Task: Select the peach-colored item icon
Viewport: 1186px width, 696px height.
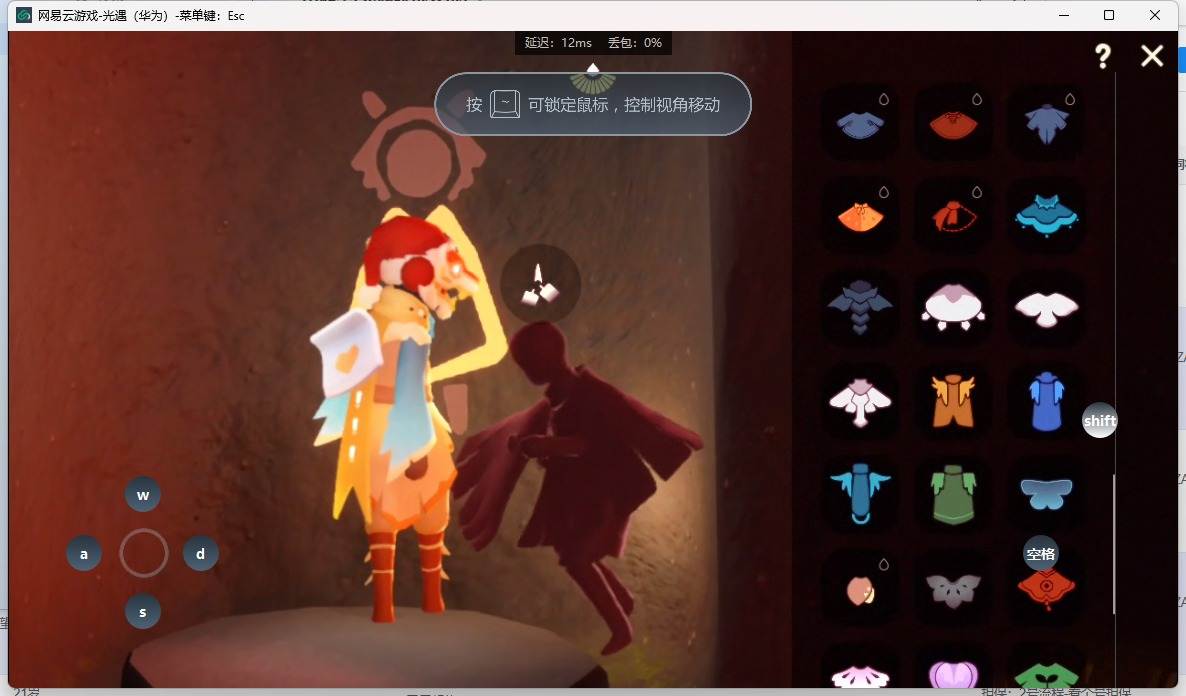Action: (860, 589)
